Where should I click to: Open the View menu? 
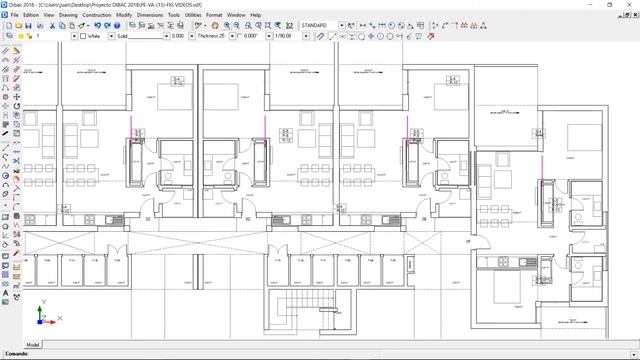[x=49, y=15]
